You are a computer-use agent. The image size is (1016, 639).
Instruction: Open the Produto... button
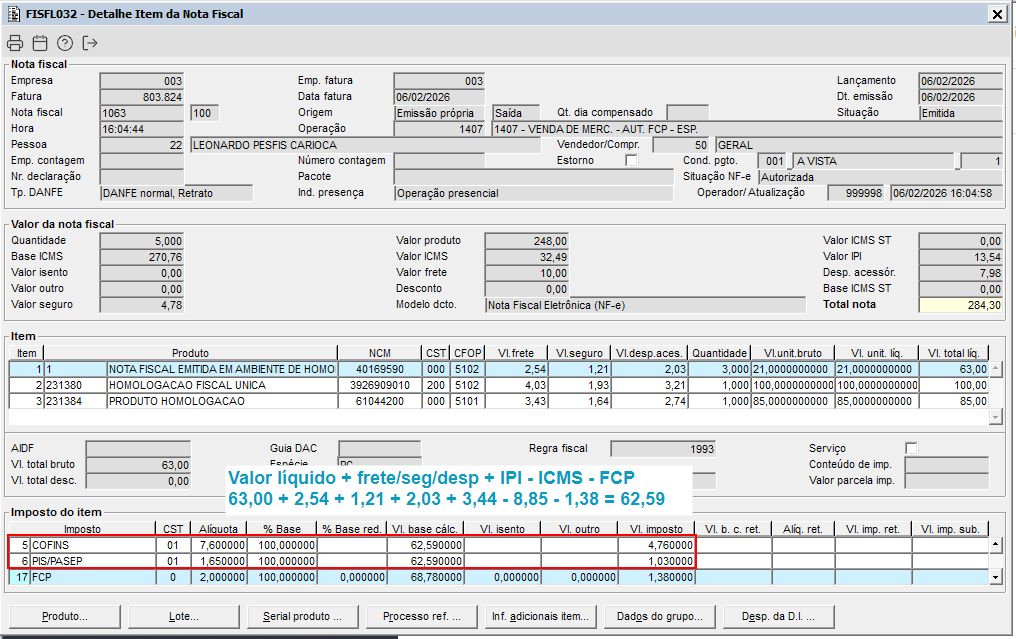[64, 616]
